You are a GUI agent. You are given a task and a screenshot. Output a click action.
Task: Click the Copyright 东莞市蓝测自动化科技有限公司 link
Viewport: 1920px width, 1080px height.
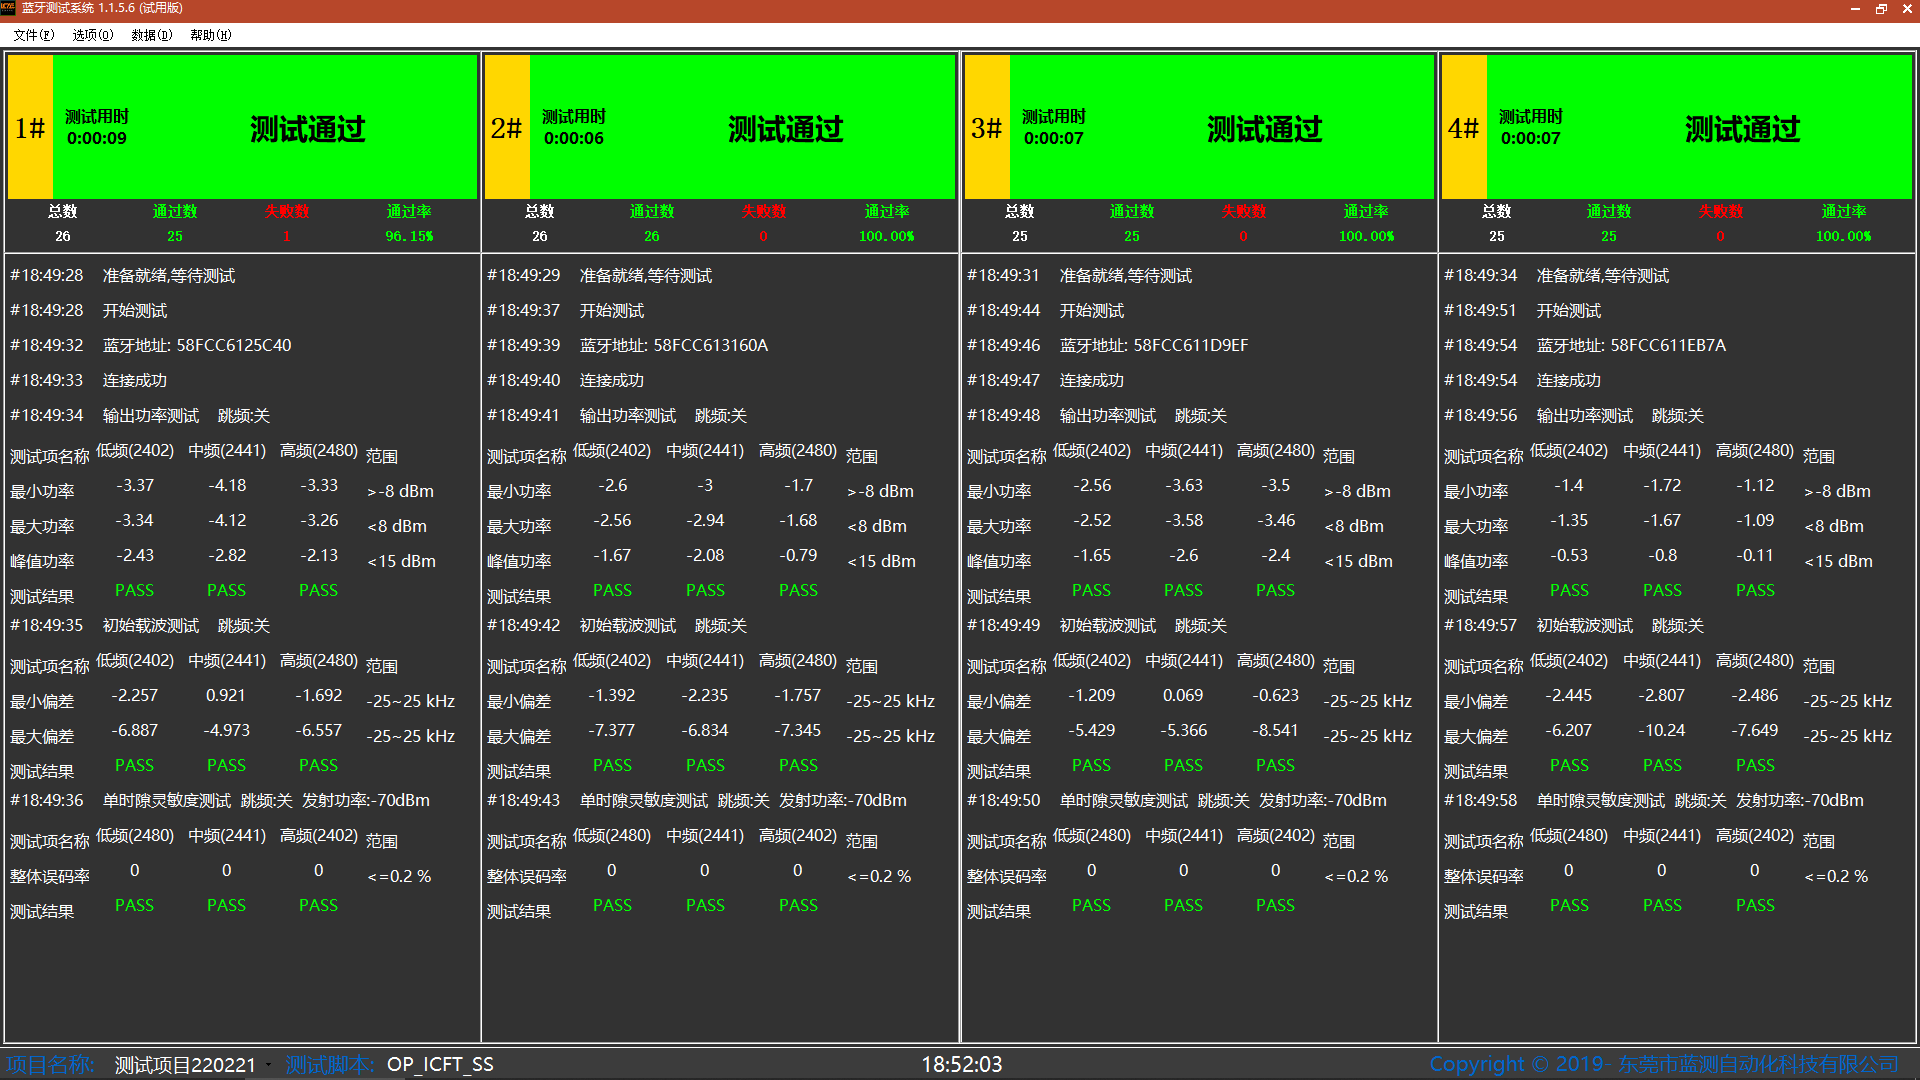1664,1065
